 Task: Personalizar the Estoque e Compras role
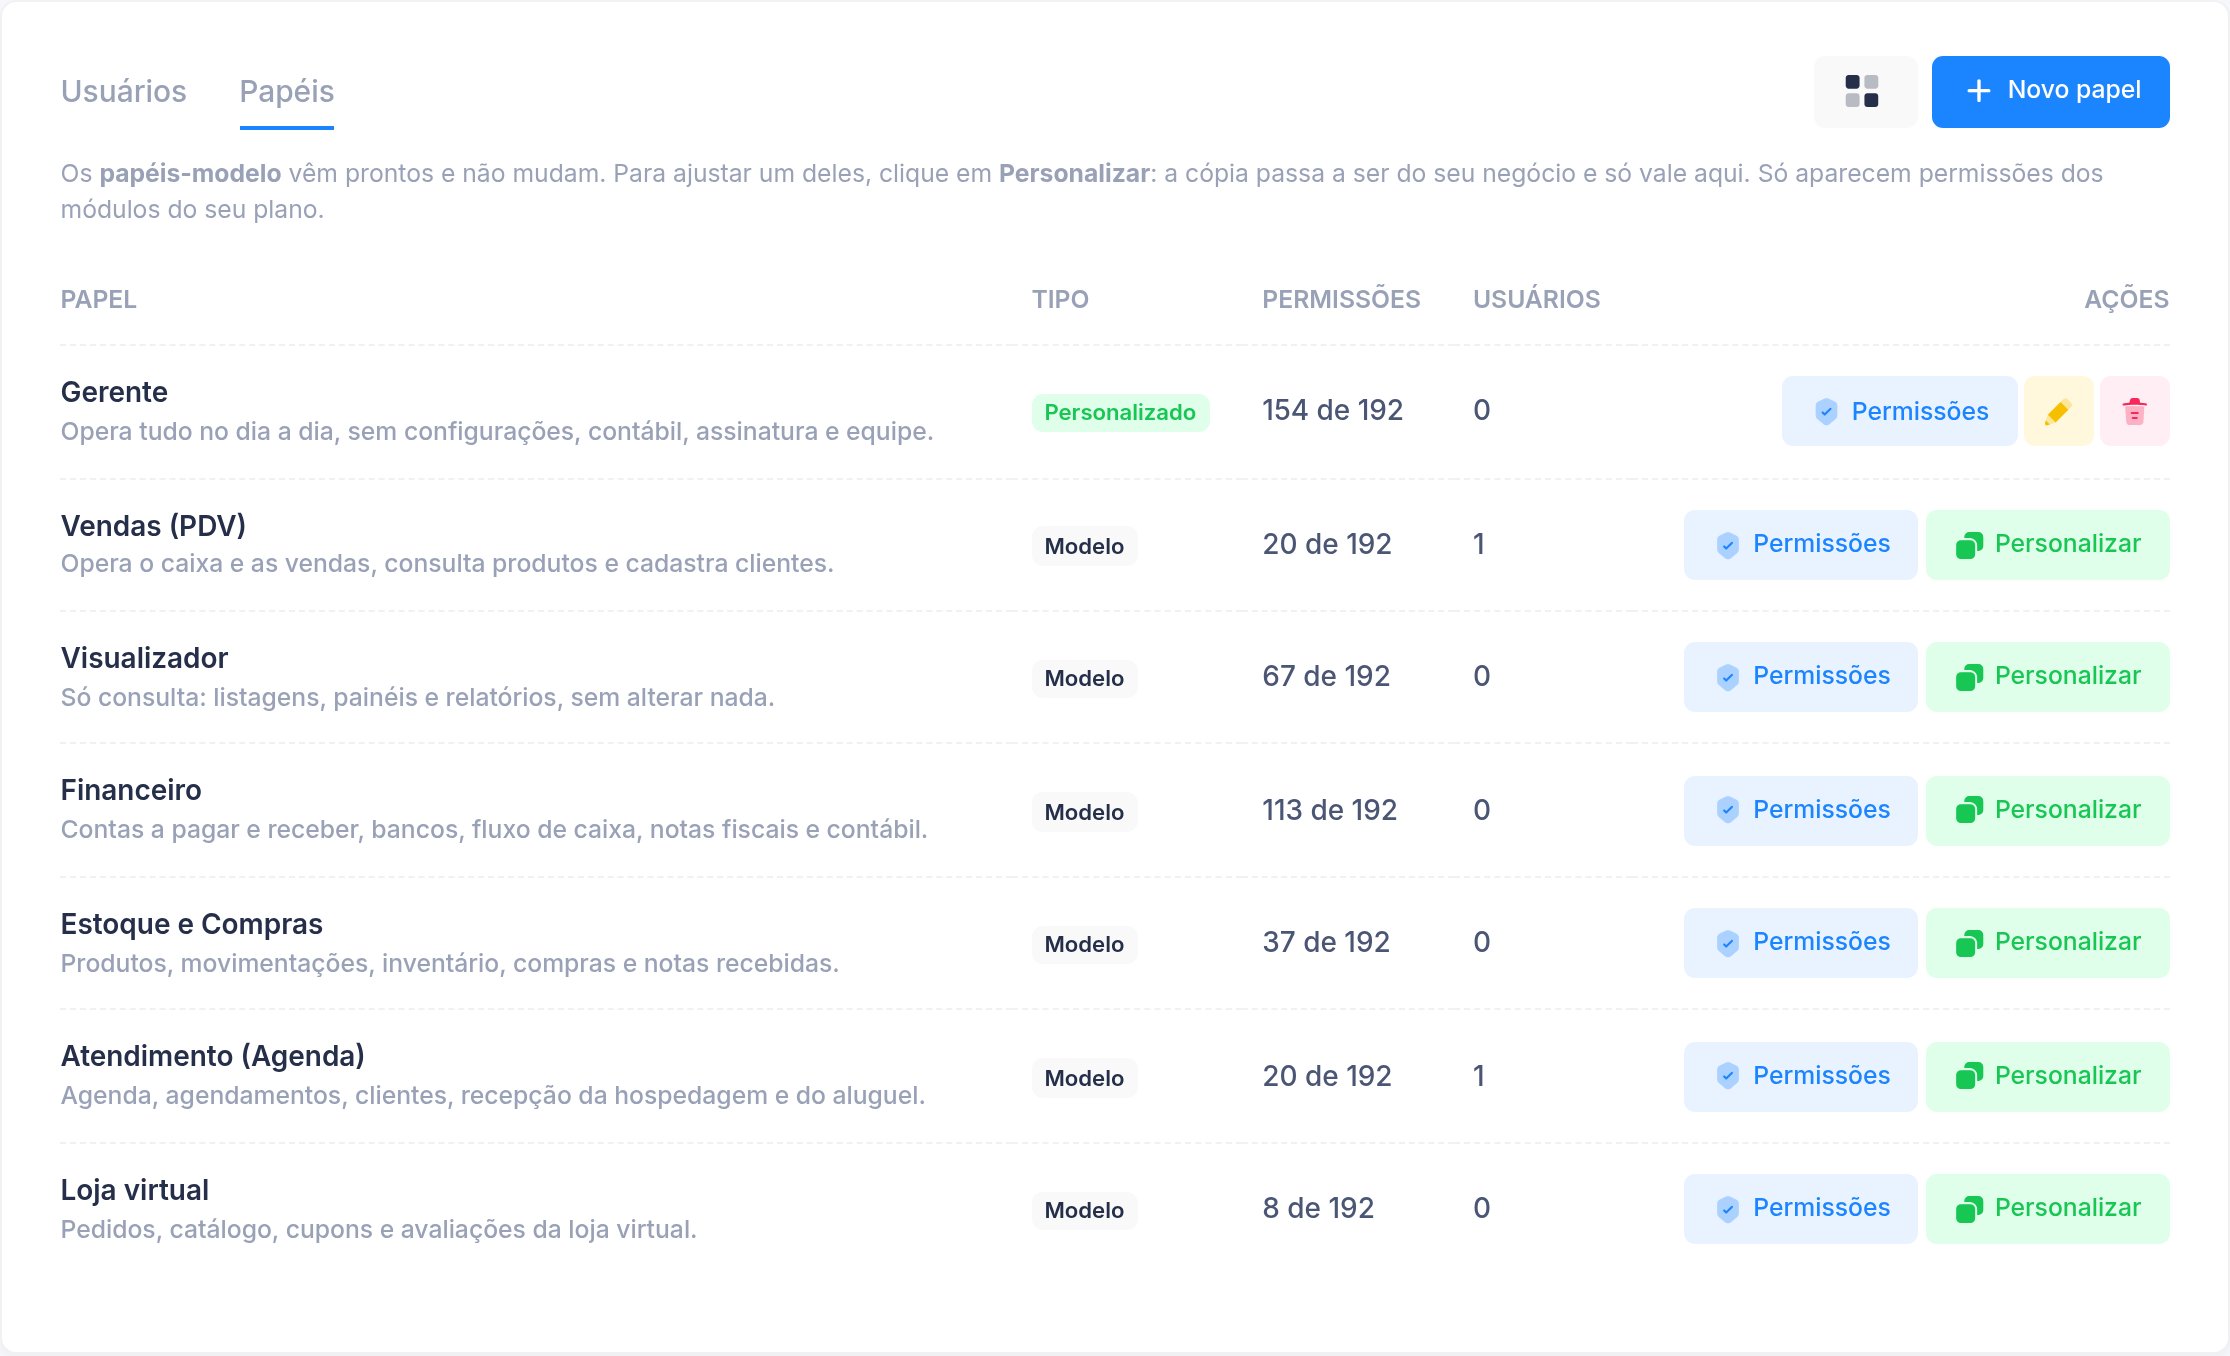tap(2047, 942)
